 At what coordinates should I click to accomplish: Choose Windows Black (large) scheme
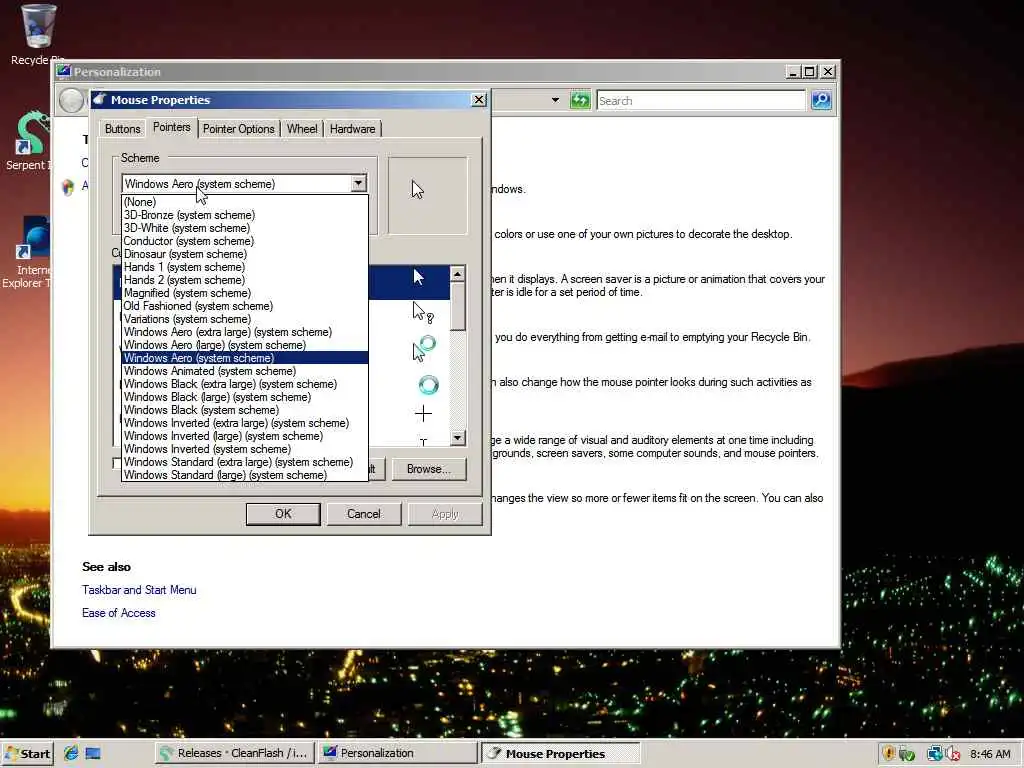(x=245, y=397)
